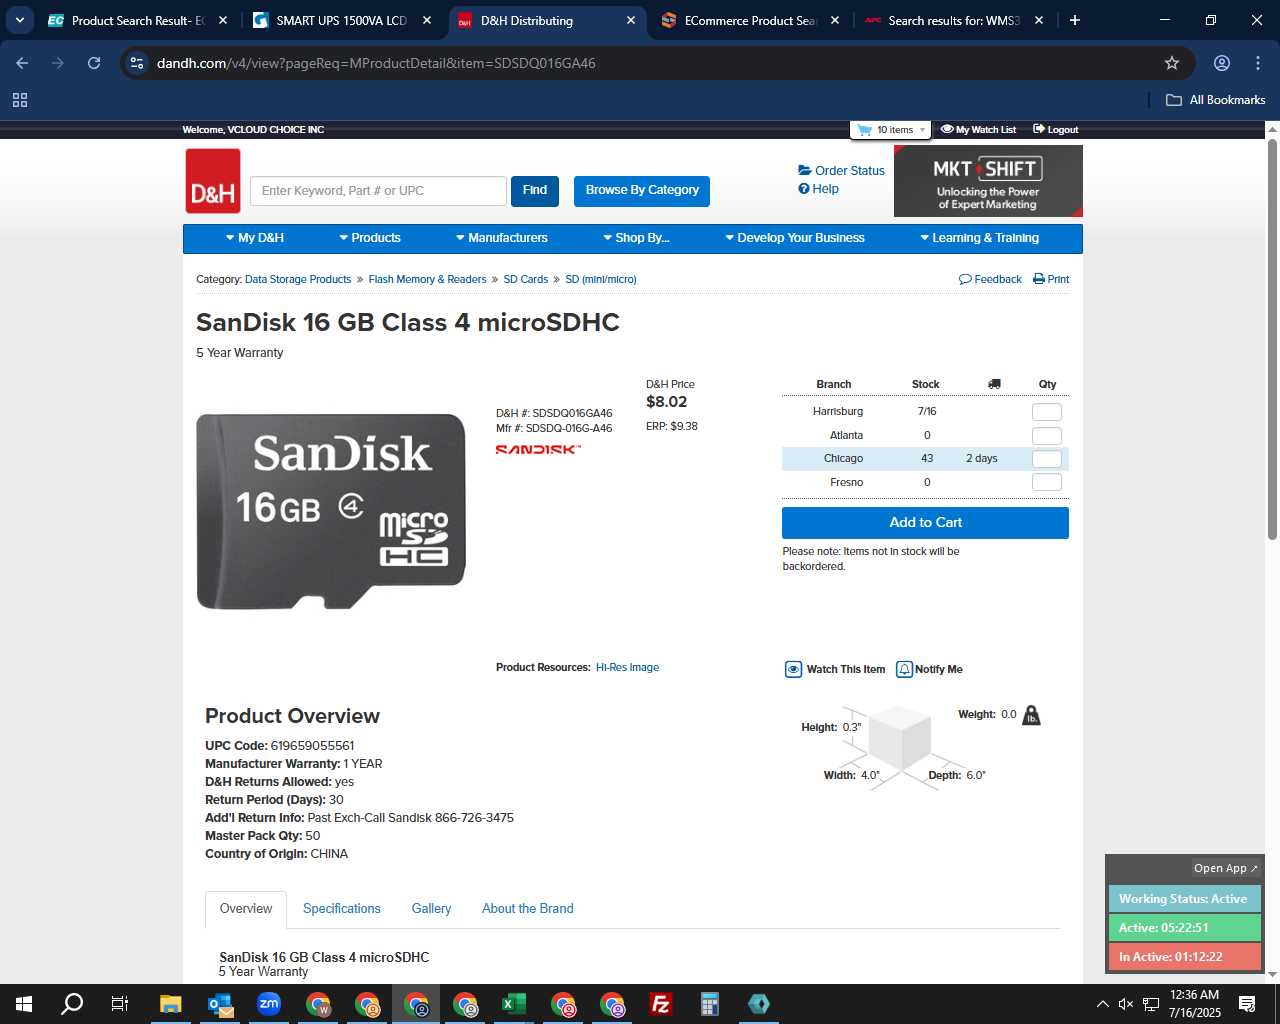Open the Hi-Res Image link

[627, 667]
